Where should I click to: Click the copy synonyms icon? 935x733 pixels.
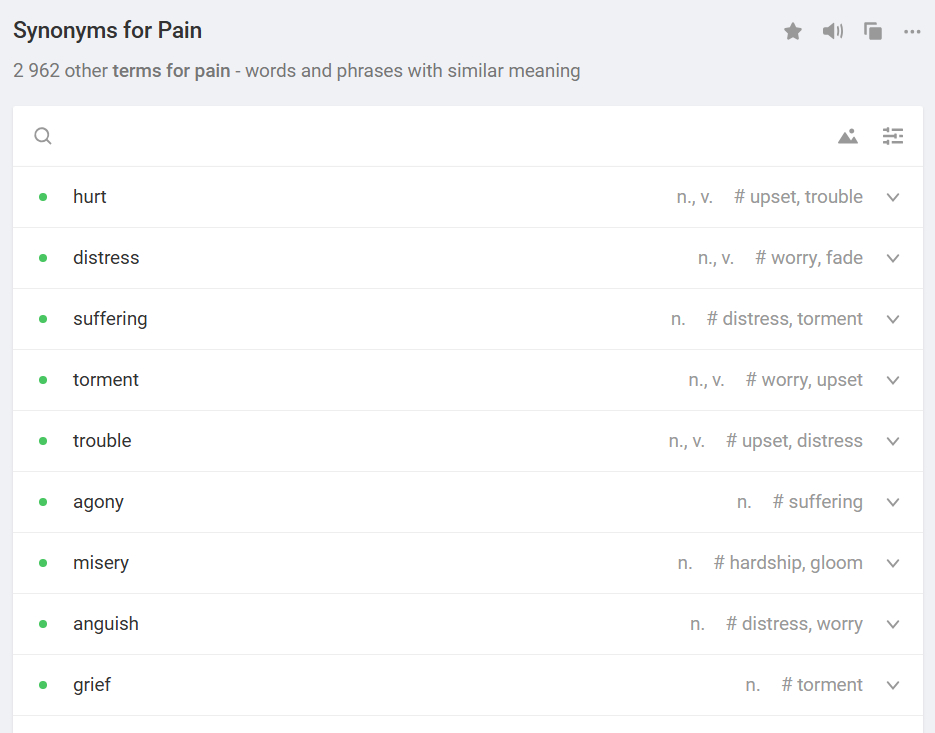[873, 32]
